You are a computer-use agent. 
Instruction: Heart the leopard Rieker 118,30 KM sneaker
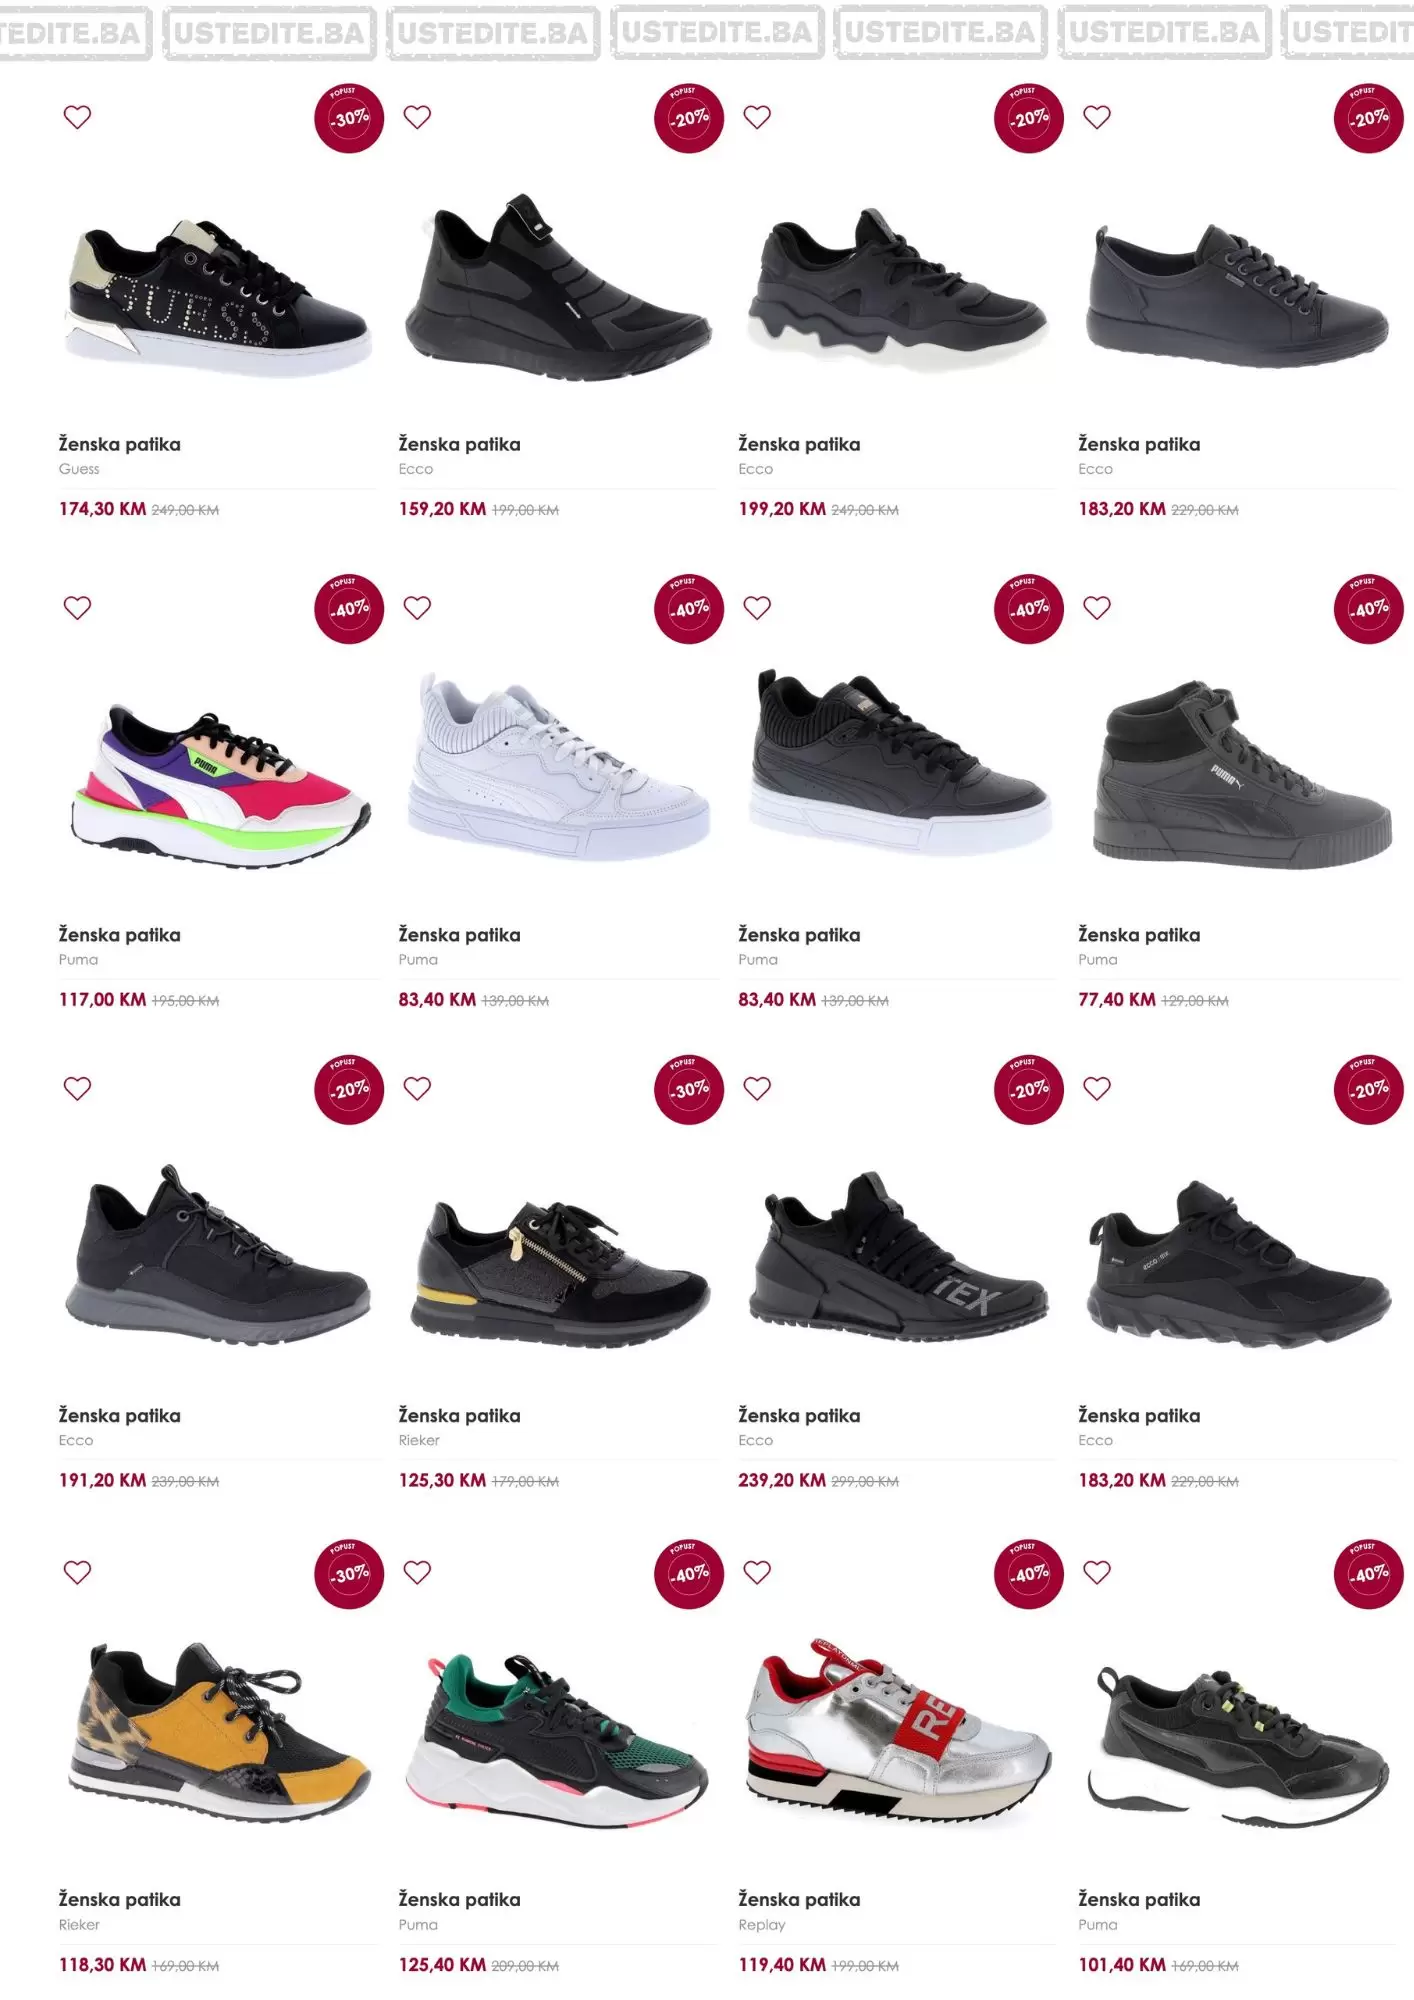click(77, 1573)
